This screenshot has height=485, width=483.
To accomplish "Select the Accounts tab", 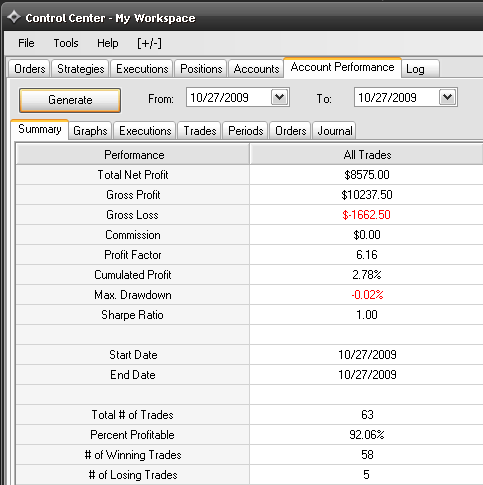I will 256,69.
